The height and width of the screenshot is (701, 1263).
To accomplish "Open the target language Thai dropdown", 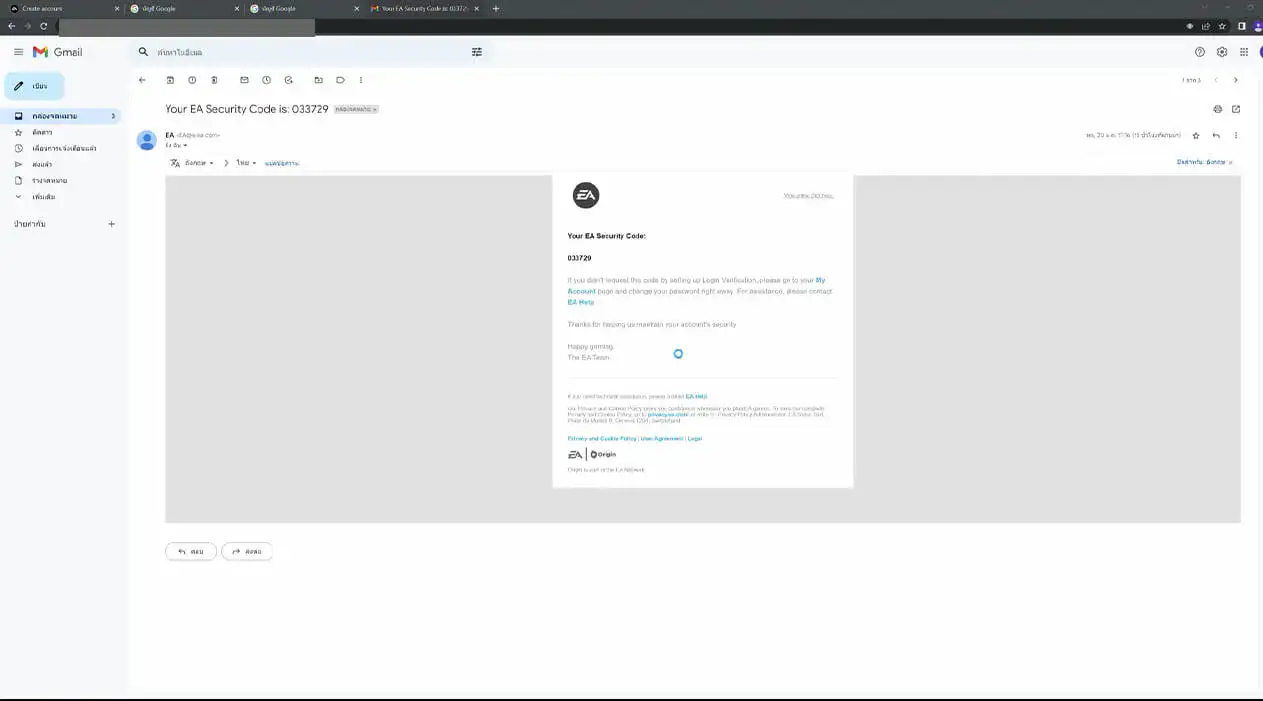I will point(246,163).
